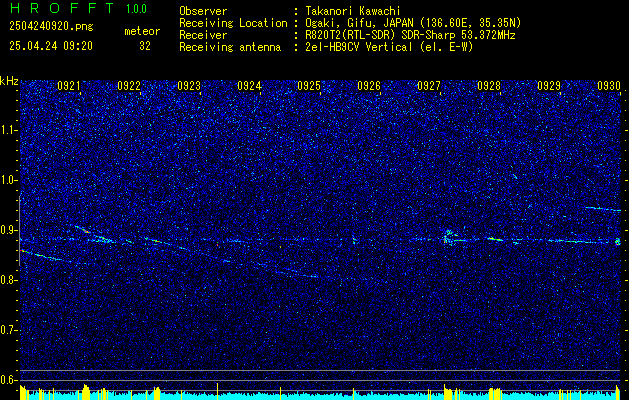
Task: Click the 1.1 kHz axis label
Action: click(9, 130)
